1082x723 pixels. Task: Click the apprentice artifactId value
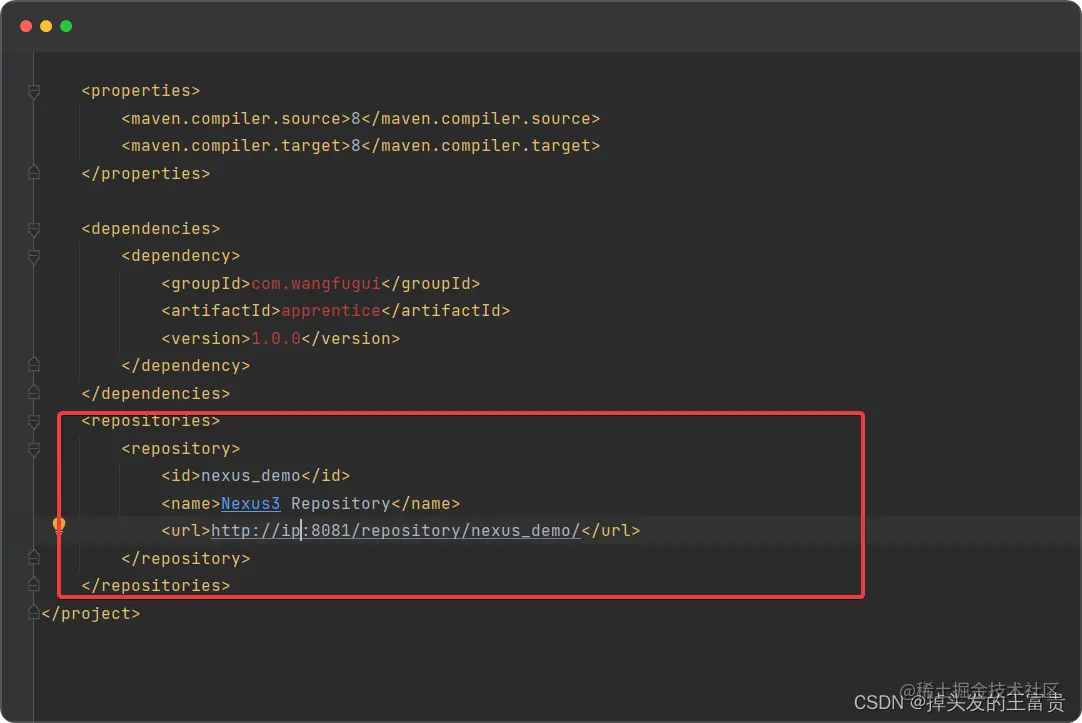[x=331, y=311]
